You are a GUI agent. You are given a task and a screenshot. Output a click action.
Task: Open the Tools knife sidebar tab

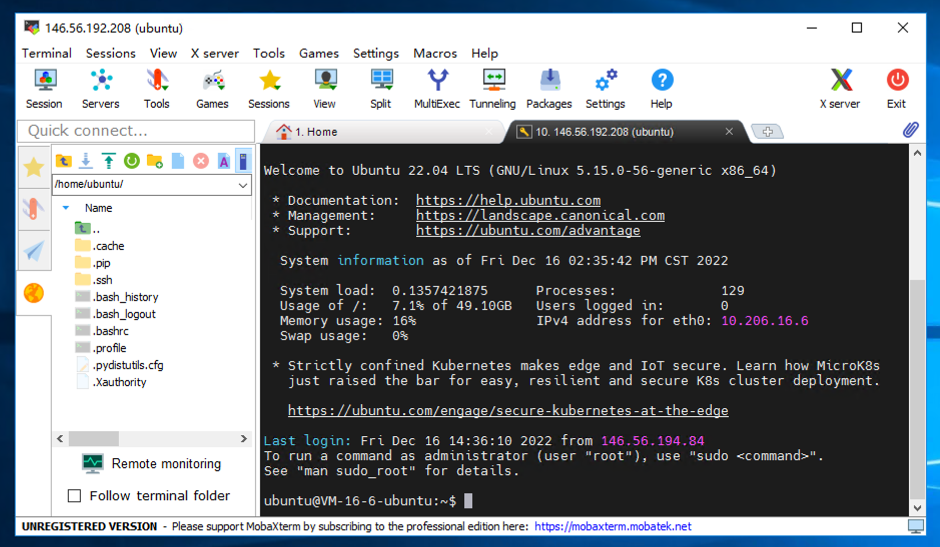(x=34, y=209)
